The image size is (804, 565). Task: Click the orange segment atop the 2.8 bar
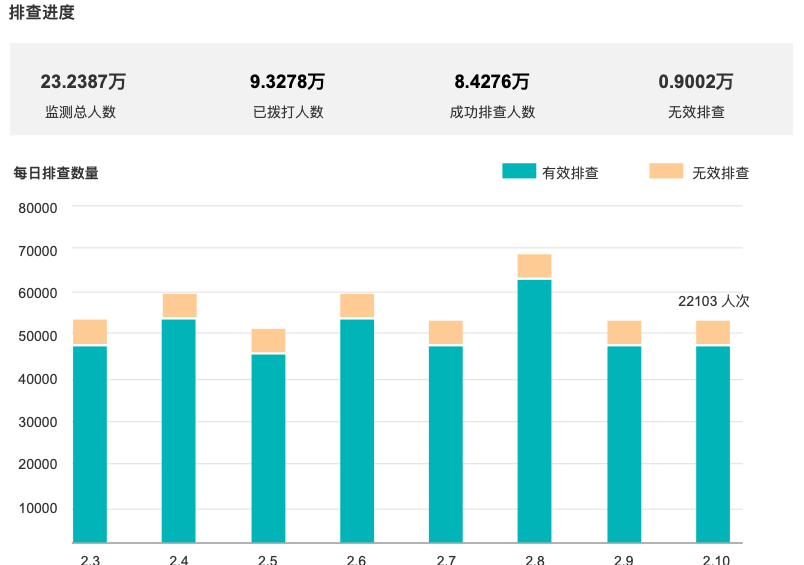click(535, 266)
